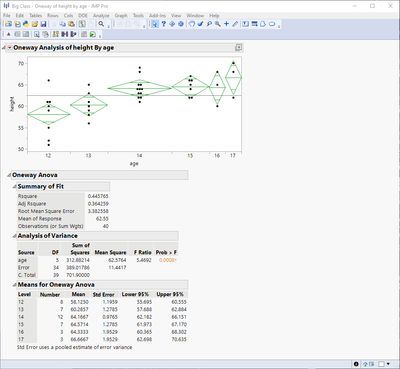The image size is (400, 369).
Task: Collapse the Summary of Fit section
Action: [x=14, y=187]
